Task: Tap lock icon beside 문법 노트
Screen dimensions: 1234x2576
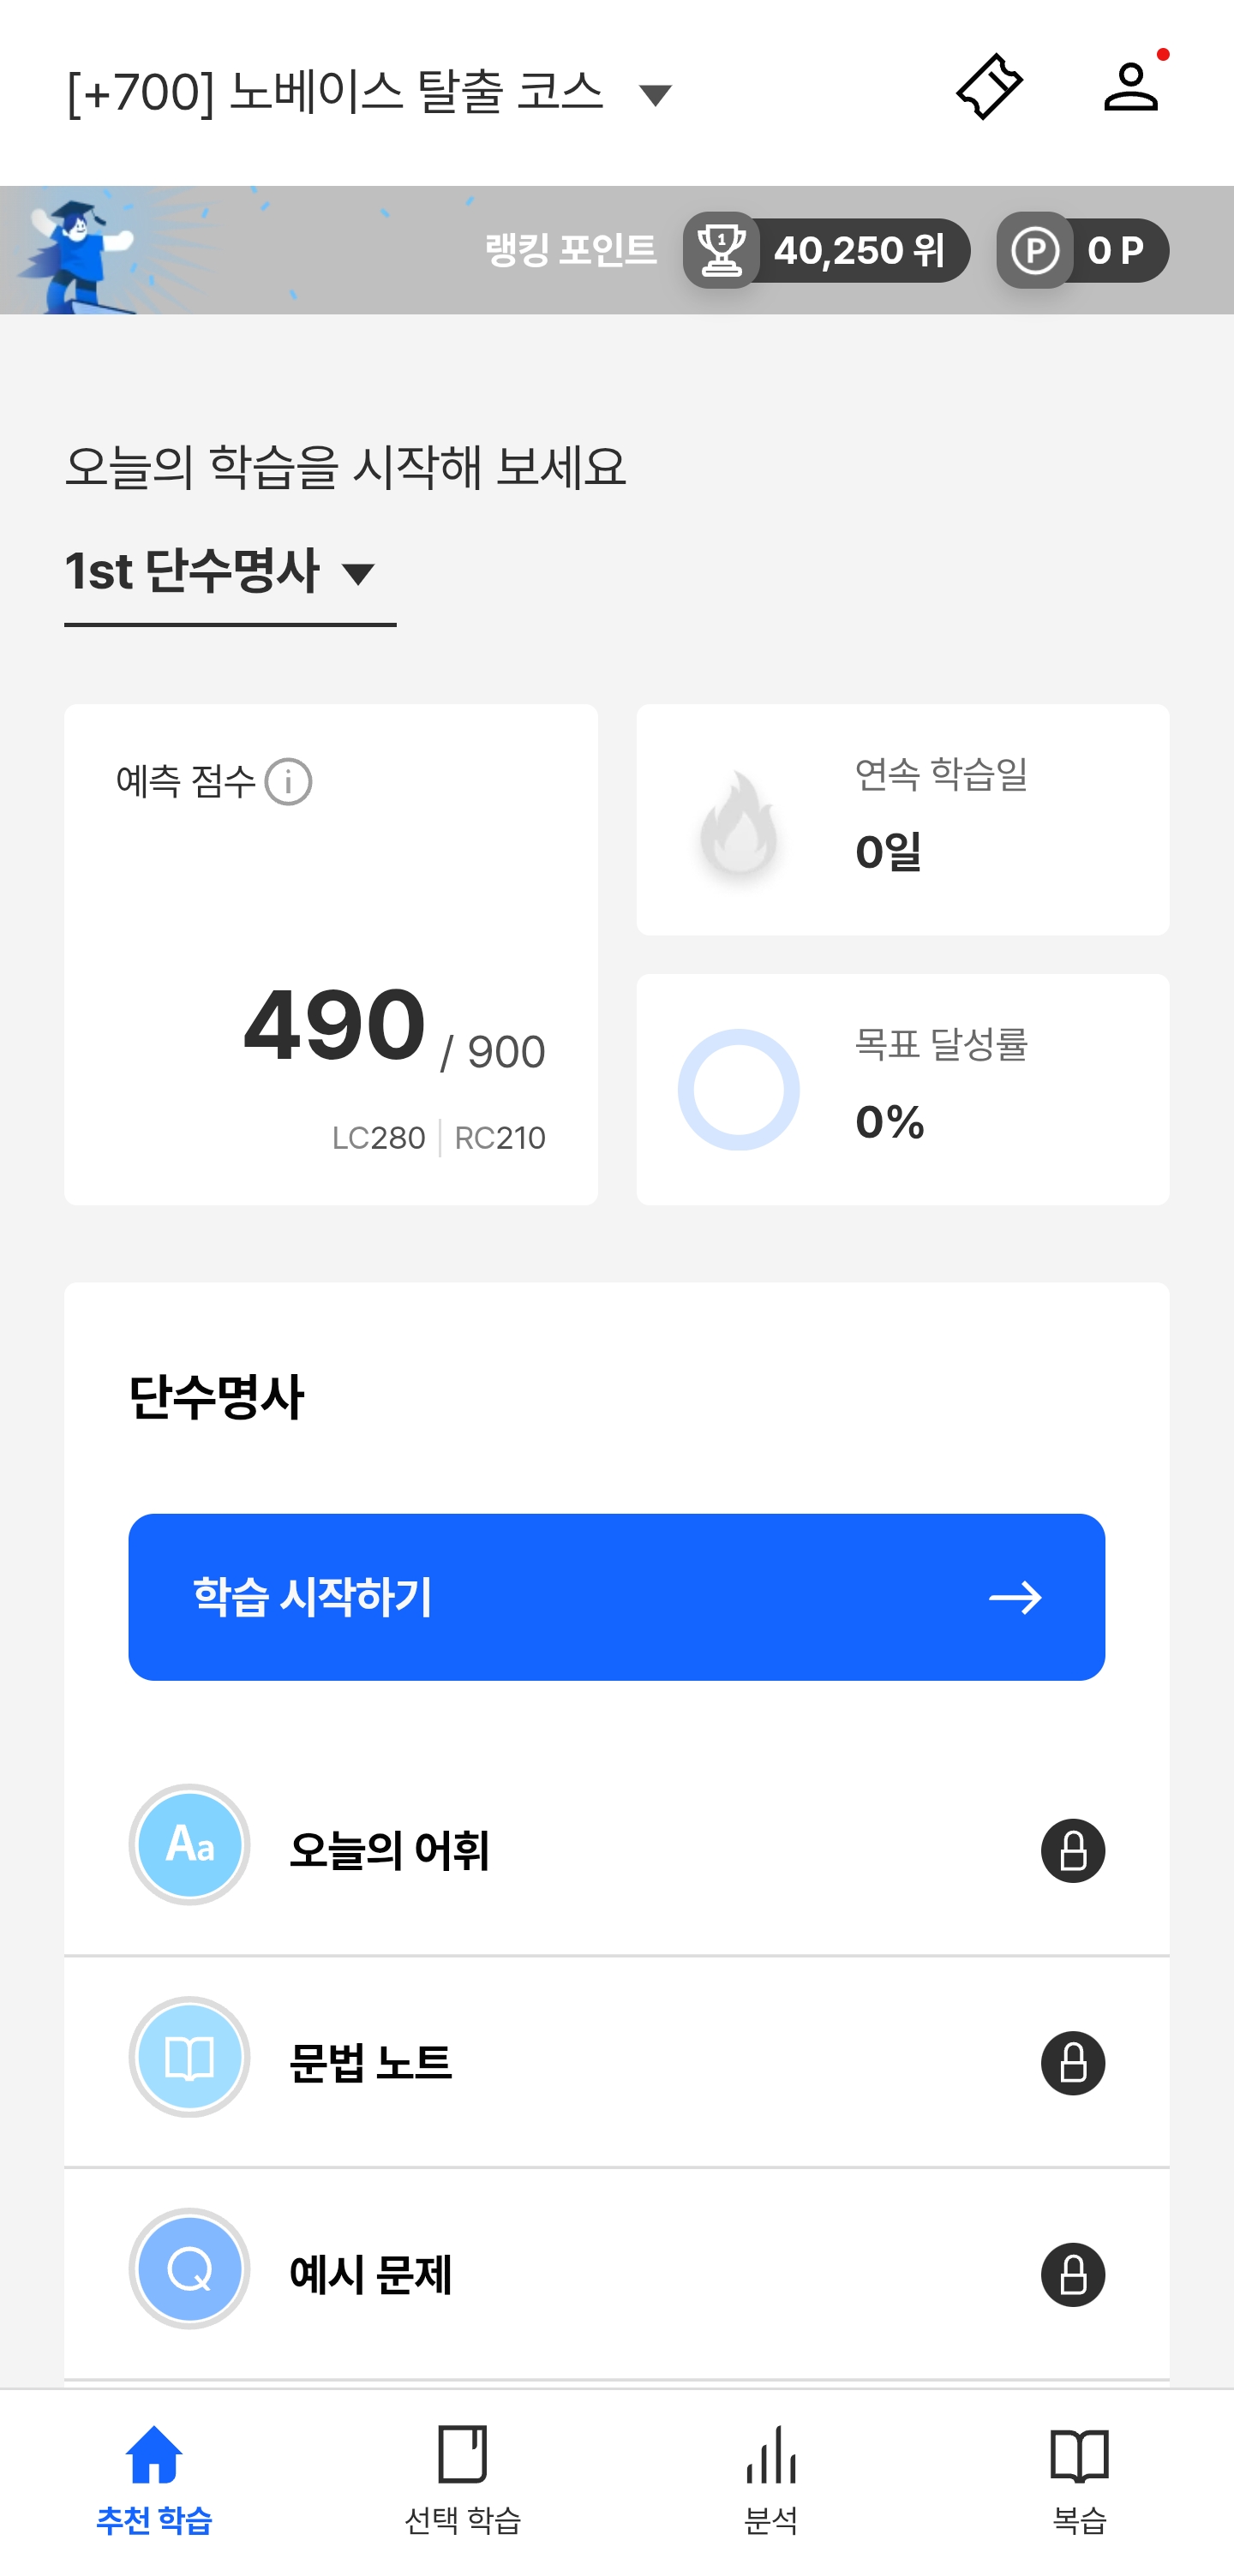Action: click(1072, 2062)
